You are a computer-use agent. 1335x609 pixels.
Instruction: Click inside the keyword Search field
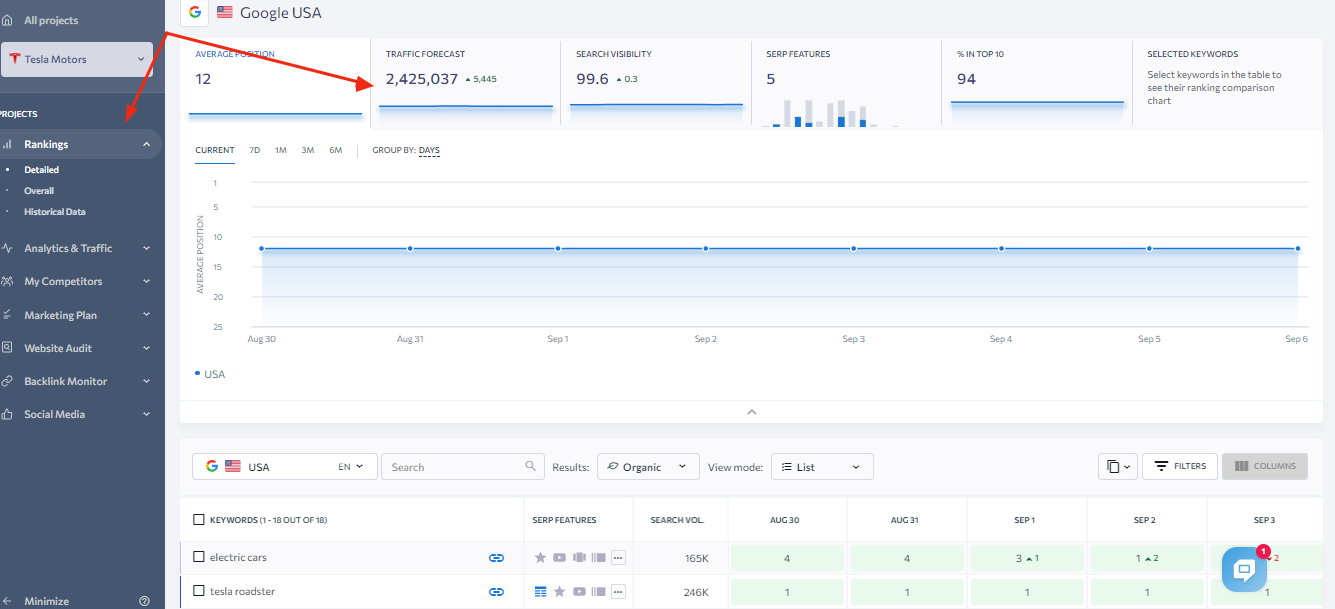(x=455, y=466)
